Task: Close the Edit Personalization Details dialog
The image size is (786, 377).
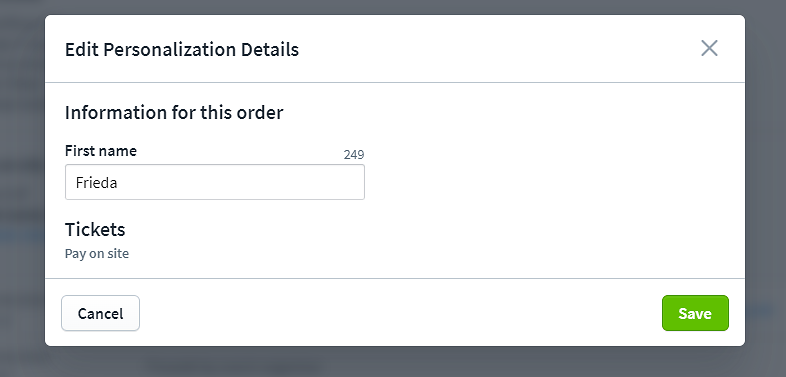Action: tap(709, 49)
